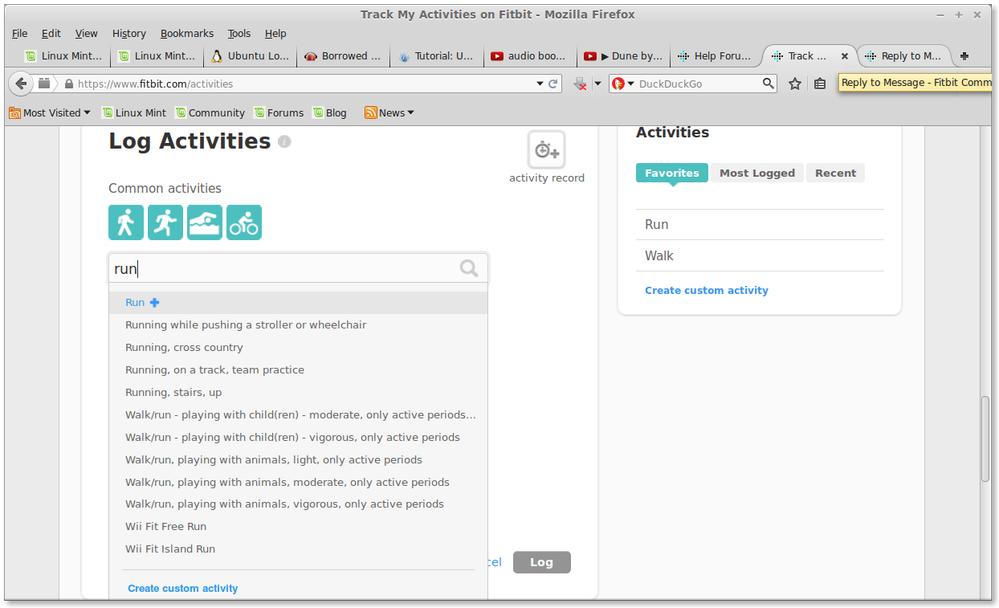The image size is (999, 608).
Task: Open dropdown arrow next to download icon
Action: 598,83
